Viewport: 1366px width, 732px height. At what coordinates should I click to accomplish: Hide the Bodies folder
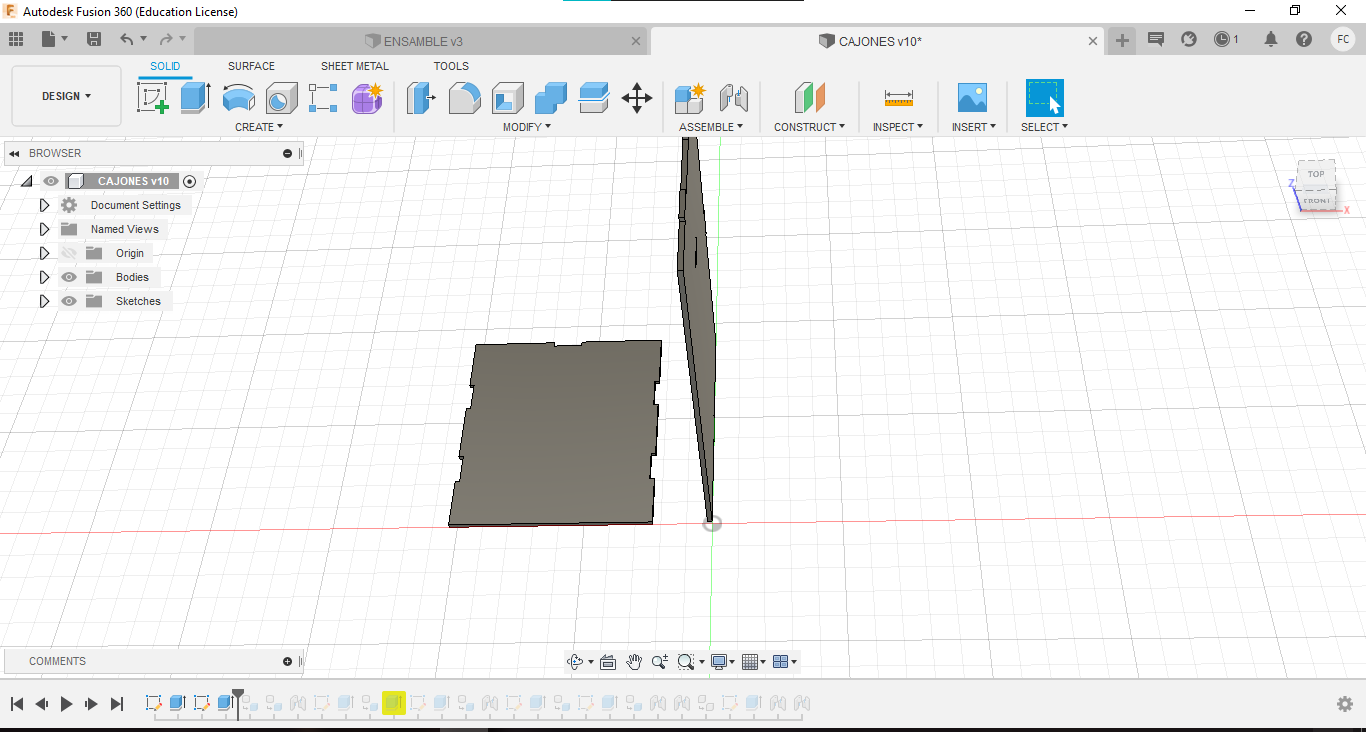[69, 277]
